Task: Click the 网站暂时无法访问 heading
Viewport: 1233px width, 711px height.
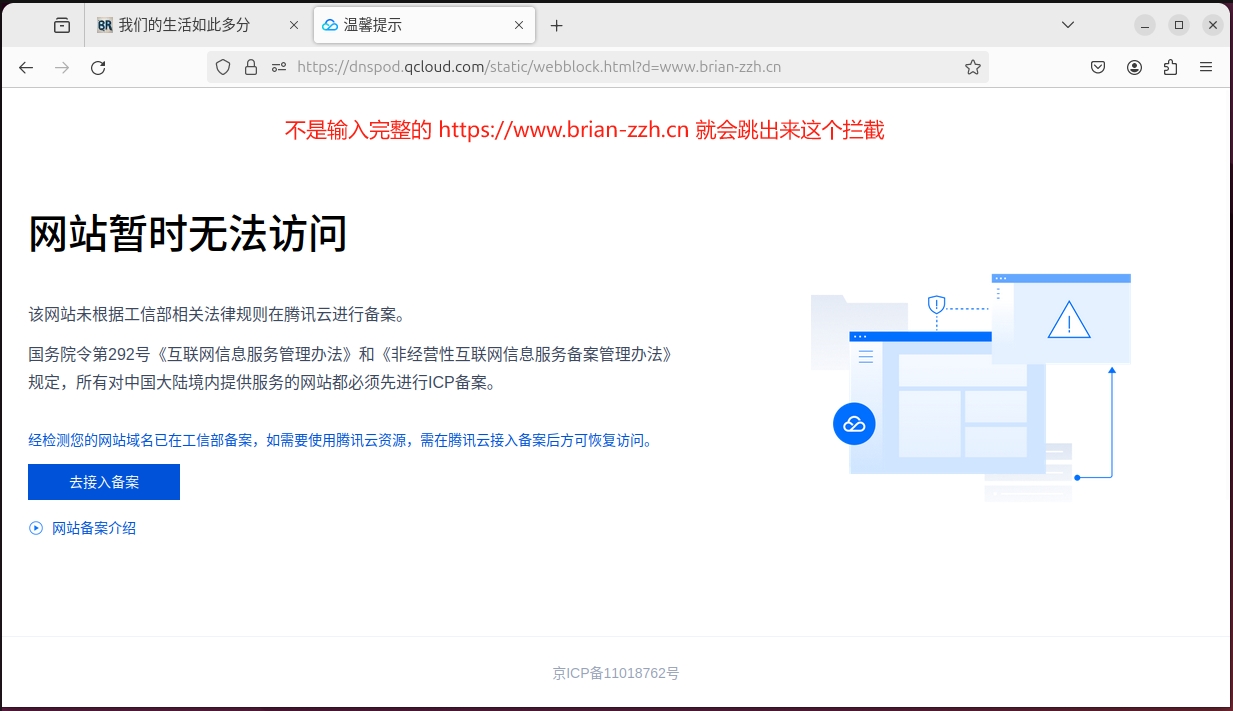Action: point(188,234)
